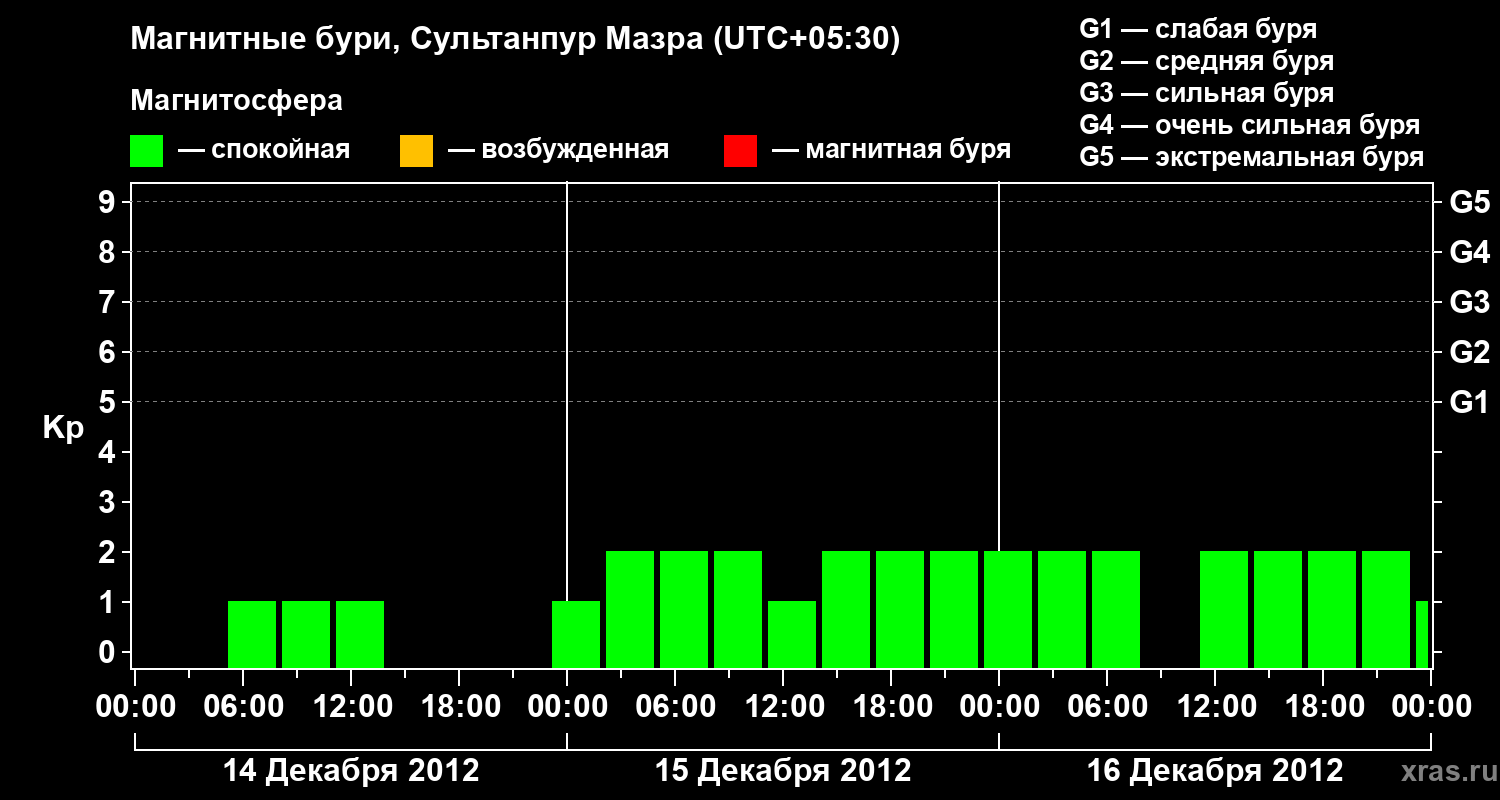Click the 'магнитная буря' legend label
The width and height of the screenshot is (1500, 800).
908,150
